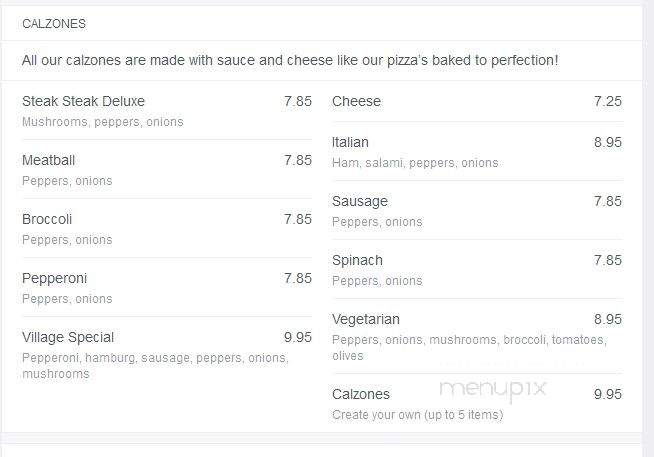
Task: Click the Village Special ingredients text
Action: [155, 366]
